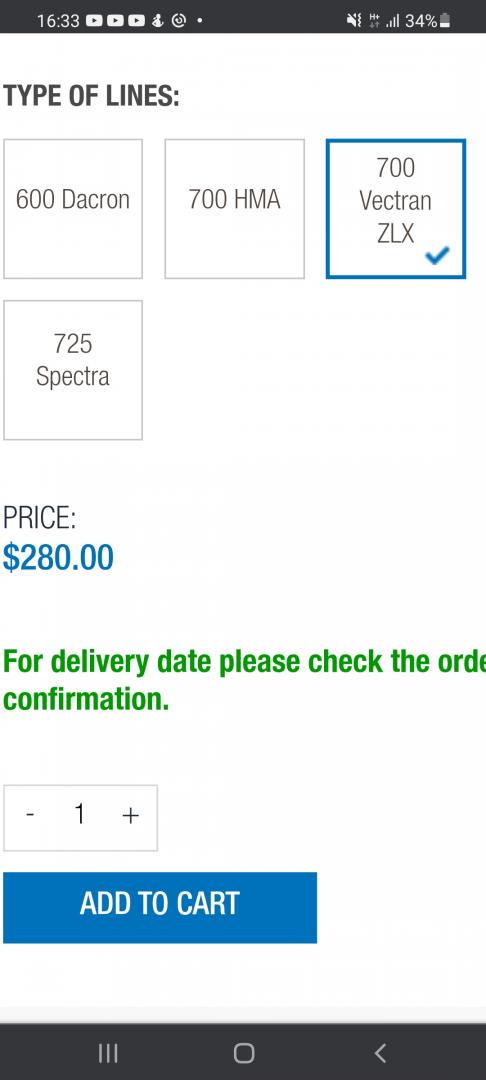This screenshot has width=486, height=1080.
Task: Pick the 725 Spectra line type
Action: [x=73, y=370]
